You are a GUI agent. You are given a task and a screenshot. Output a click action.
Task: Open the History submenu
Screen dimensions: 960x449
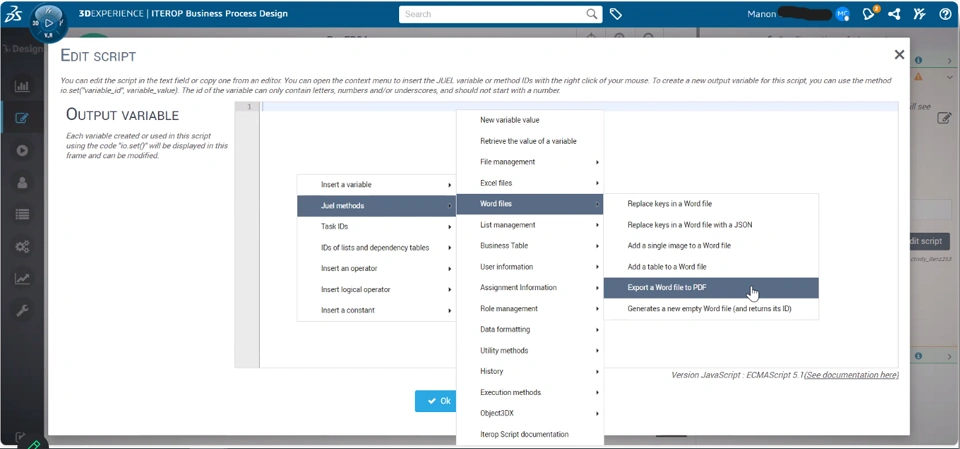coord(530,371)
